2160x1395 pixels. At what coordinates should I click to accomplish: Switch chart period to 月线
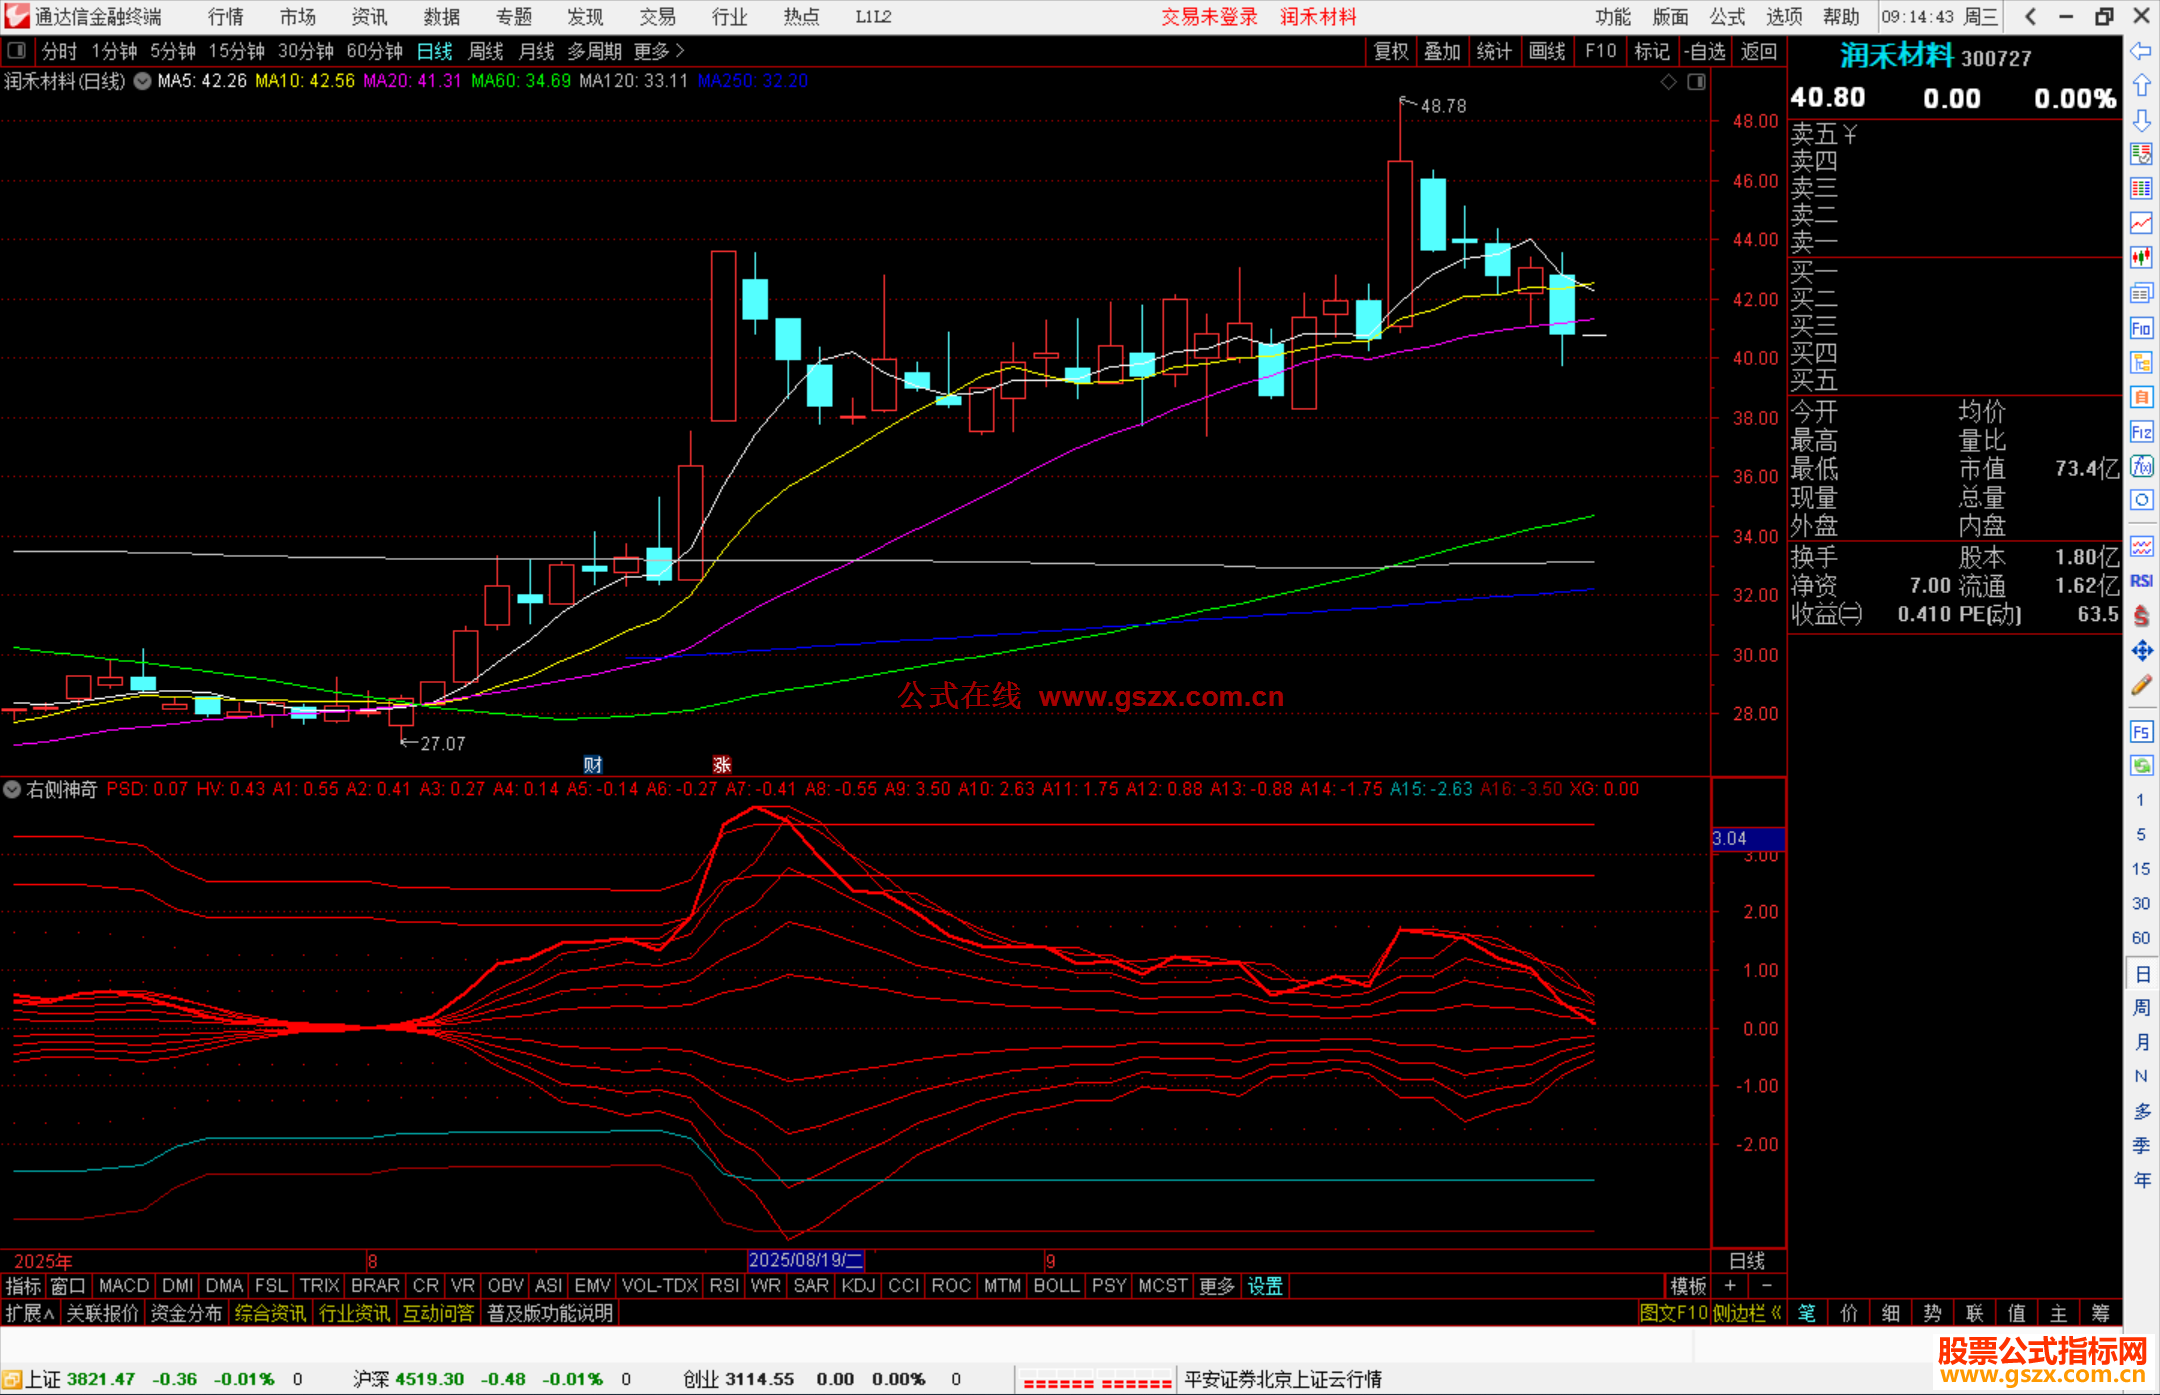click(x=536, y=51)
